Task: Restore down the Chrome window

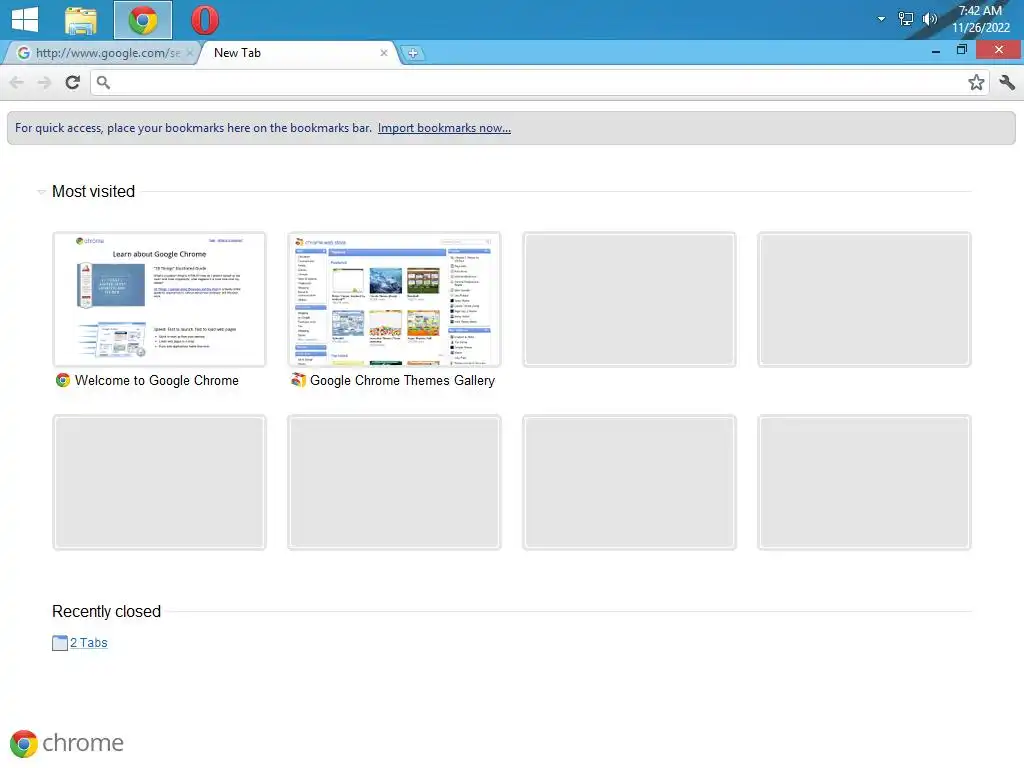Action: click(961, 50)
